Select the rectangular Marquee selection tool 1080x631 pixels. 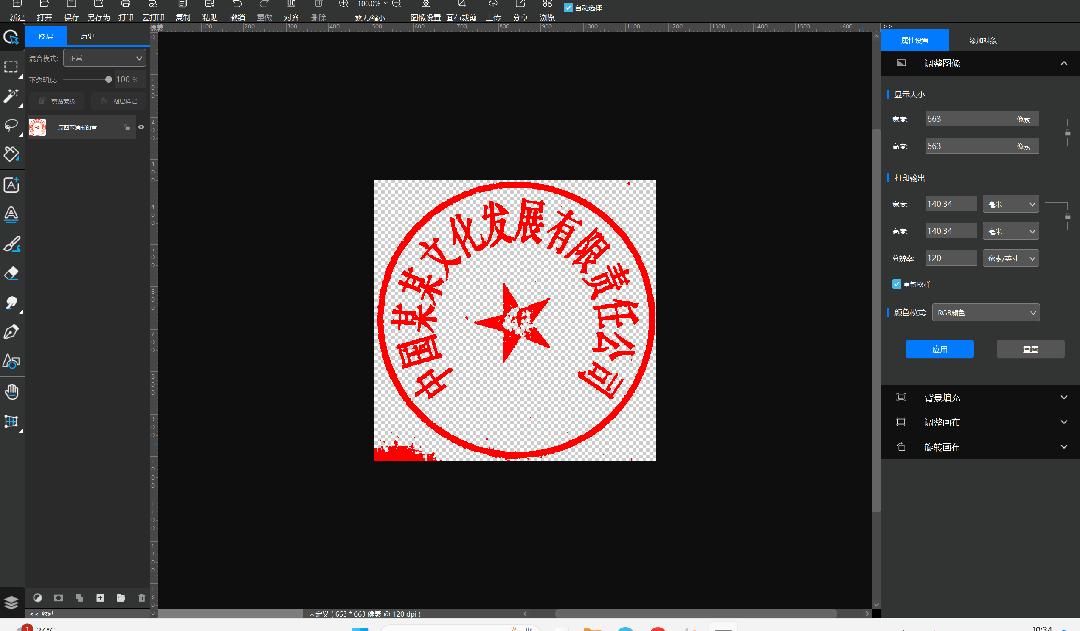point(12,66)
